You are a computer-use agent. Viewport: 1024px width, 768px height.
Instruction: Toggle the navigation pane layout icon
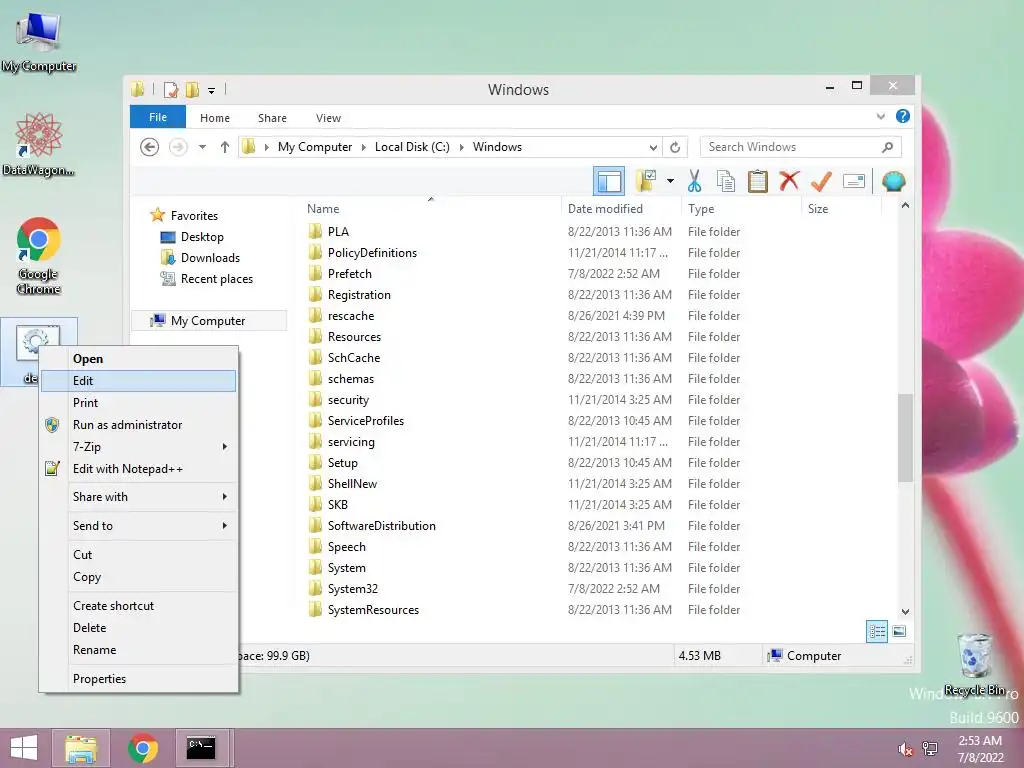point(609,182)
